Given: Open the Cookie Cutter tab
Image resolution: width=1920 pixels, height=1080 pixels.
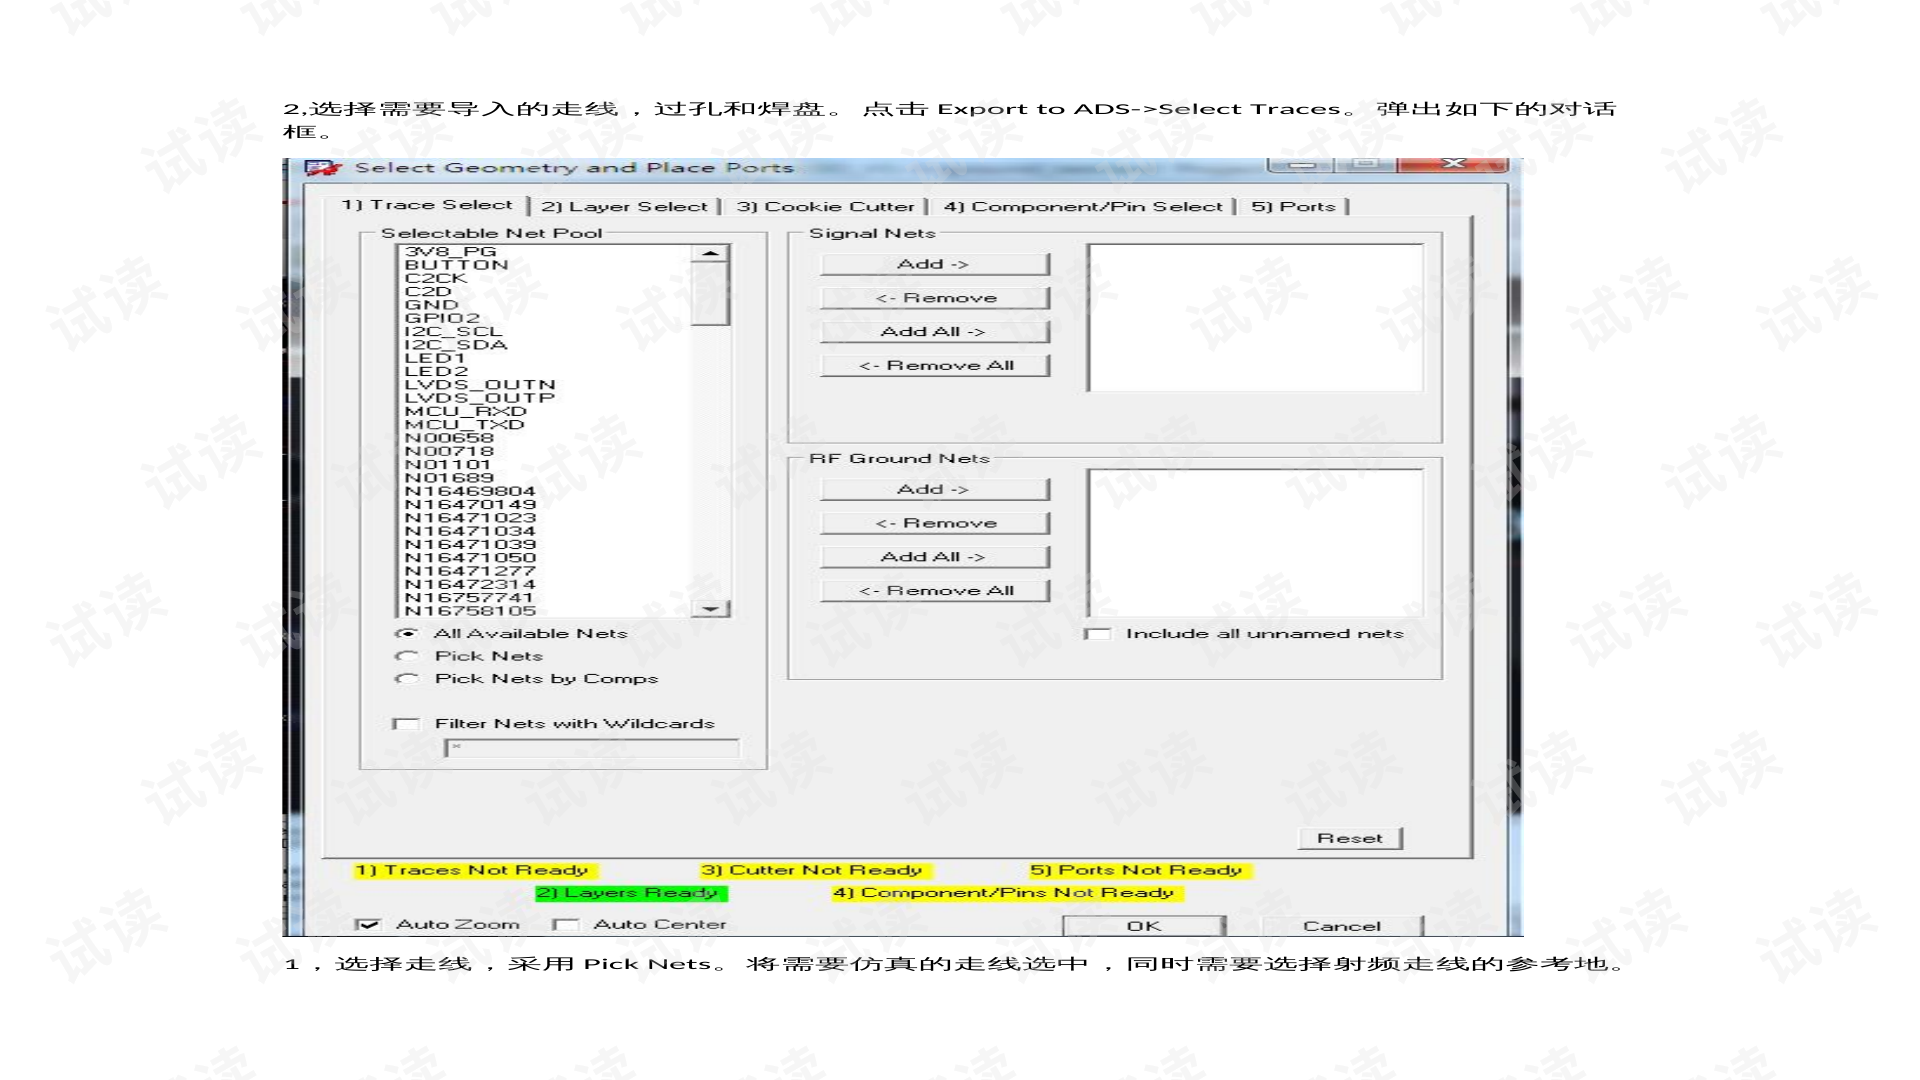Looking at the screenshot, I should pos(825,207).
